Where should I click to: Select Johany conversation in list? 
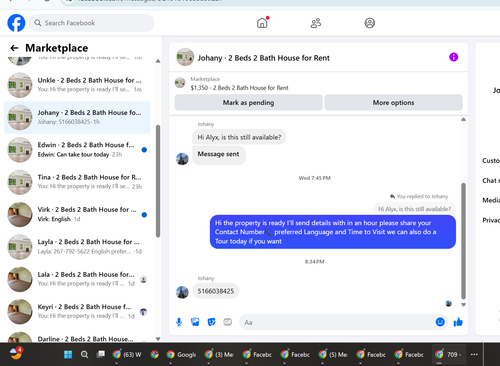tap(77, 117)
